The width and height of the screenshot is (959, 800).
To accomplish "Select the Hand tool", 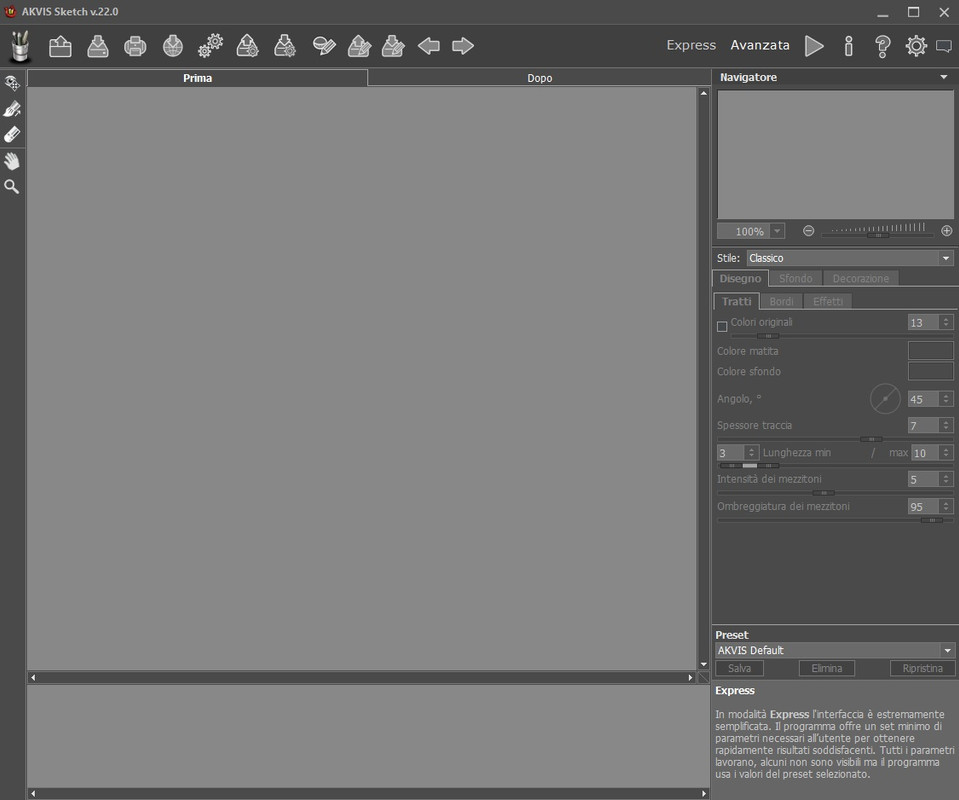I will tap(12, 161).
